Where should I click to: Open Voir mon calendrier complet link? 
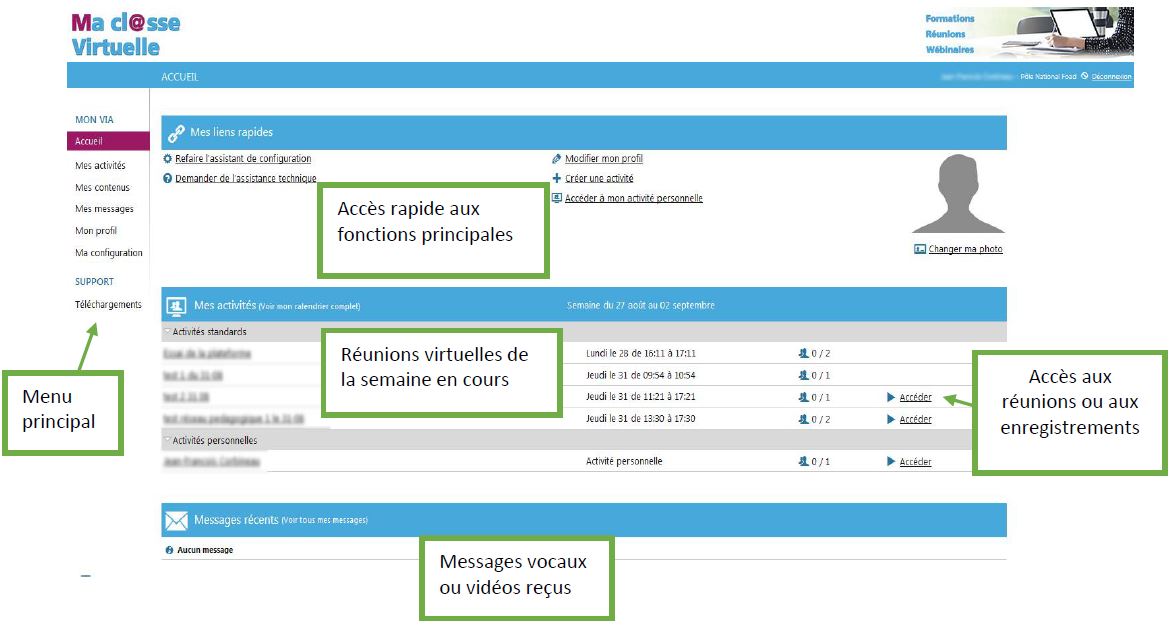(309, 306)
